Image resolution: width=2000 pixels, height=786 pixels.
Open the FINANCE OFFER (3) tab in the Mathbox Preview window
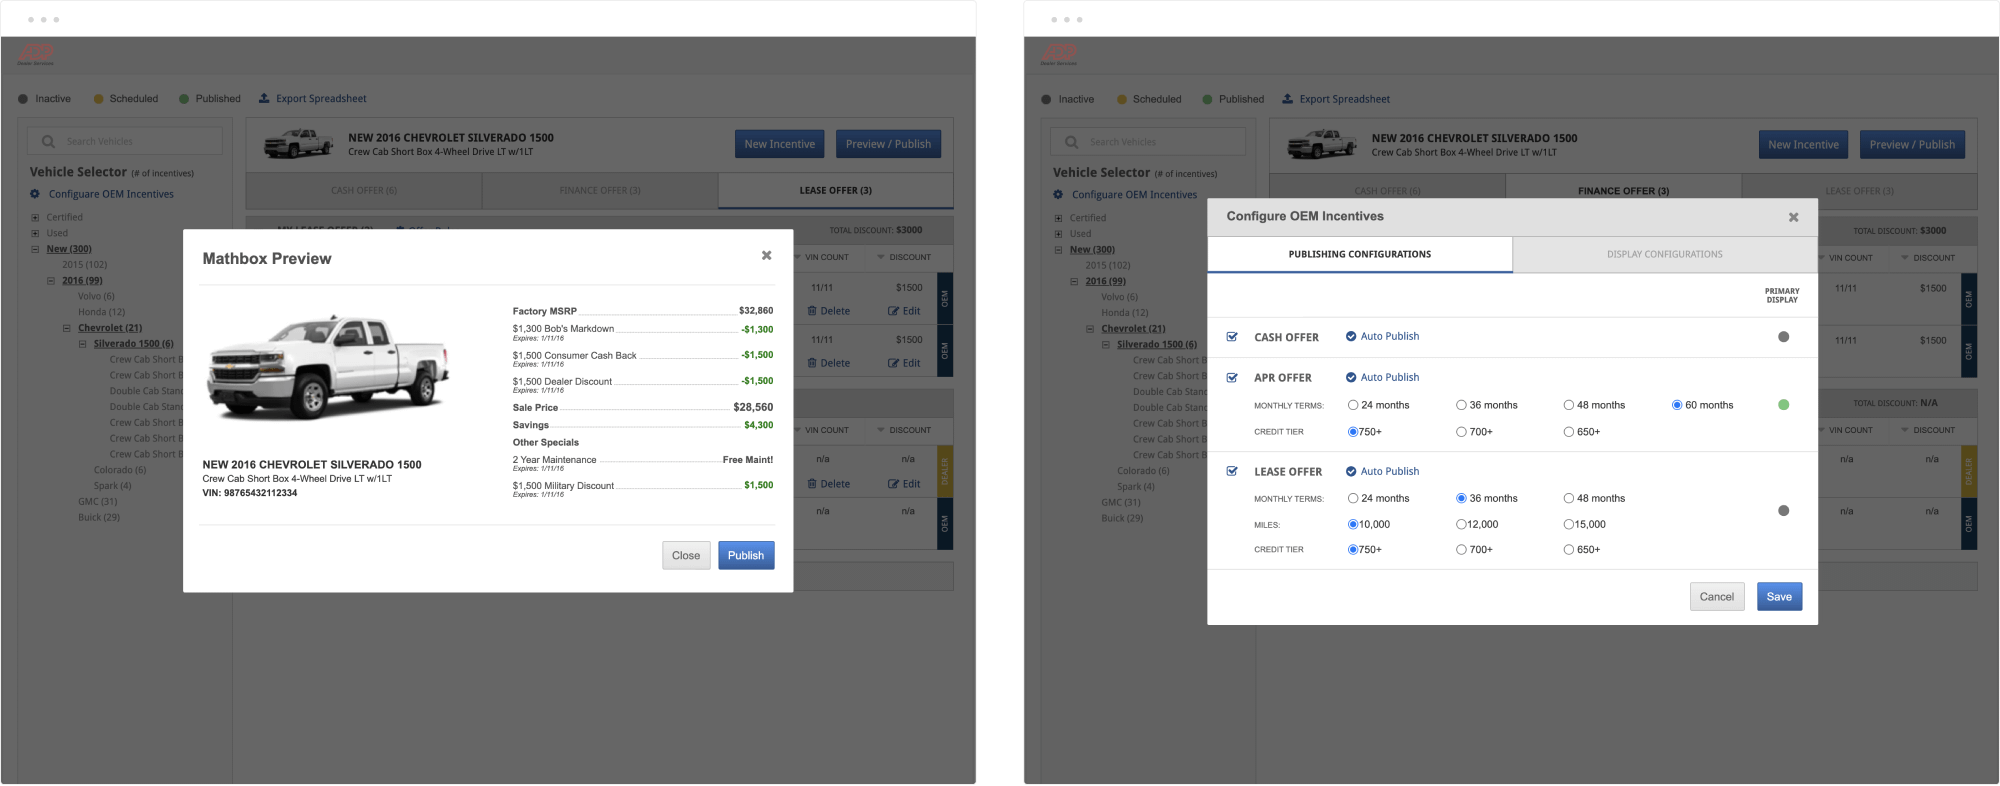click(600, 190)
